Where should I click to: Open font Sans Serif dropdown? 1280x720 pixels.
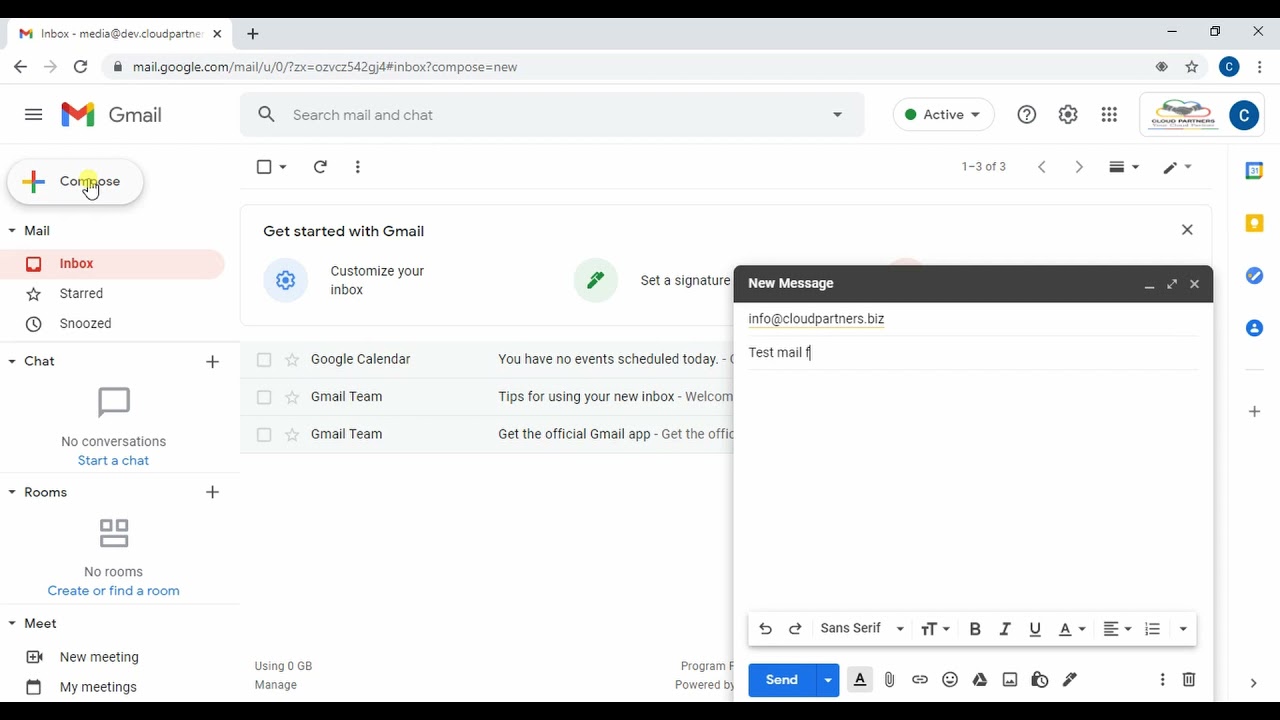(x=862, y=629)
